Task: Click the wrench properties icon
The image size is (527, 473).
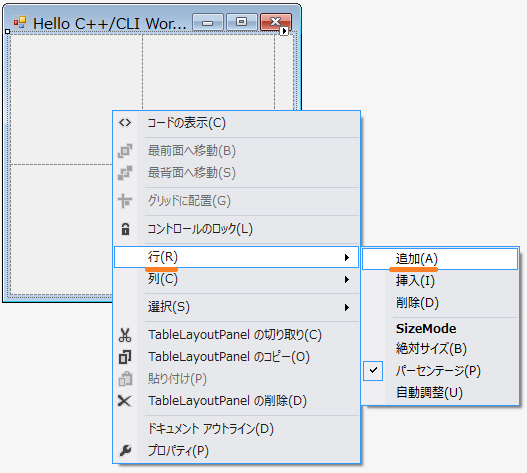Action: click(x=125, y=450)
